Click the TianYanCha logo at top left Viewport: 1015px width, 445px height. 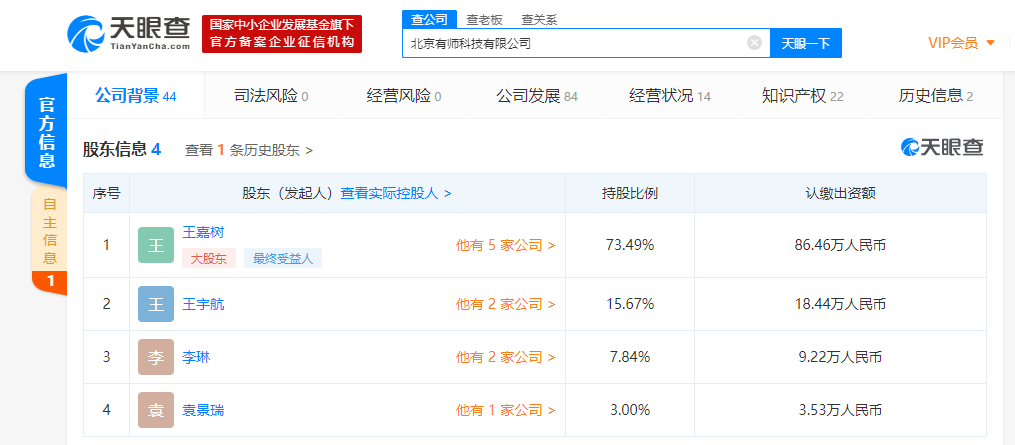(128, 34)
